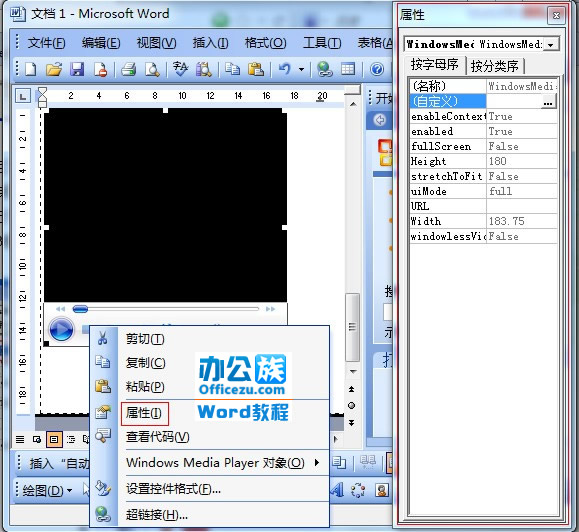Image resolution: width=579 pixels, height=532 pixels.
Task: Open the 绘图(D) drawing dropdown menu
Action: [47, 491]
